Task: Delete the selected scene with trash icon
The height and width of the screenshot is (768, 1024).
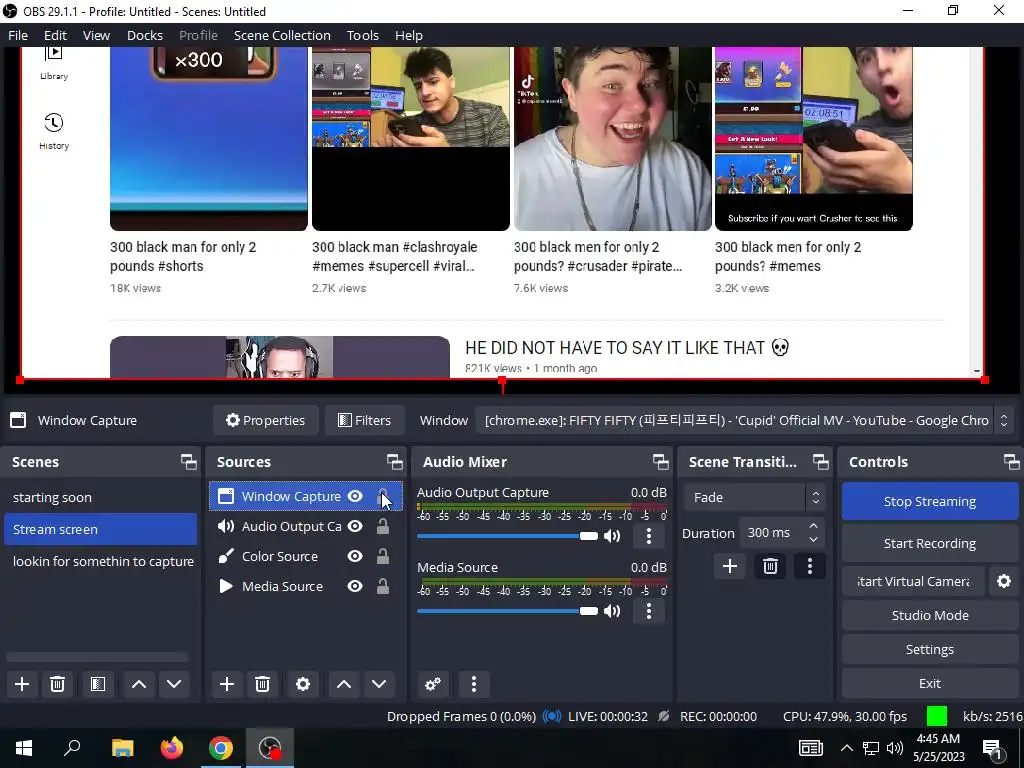Action: (x=57, y=684)
